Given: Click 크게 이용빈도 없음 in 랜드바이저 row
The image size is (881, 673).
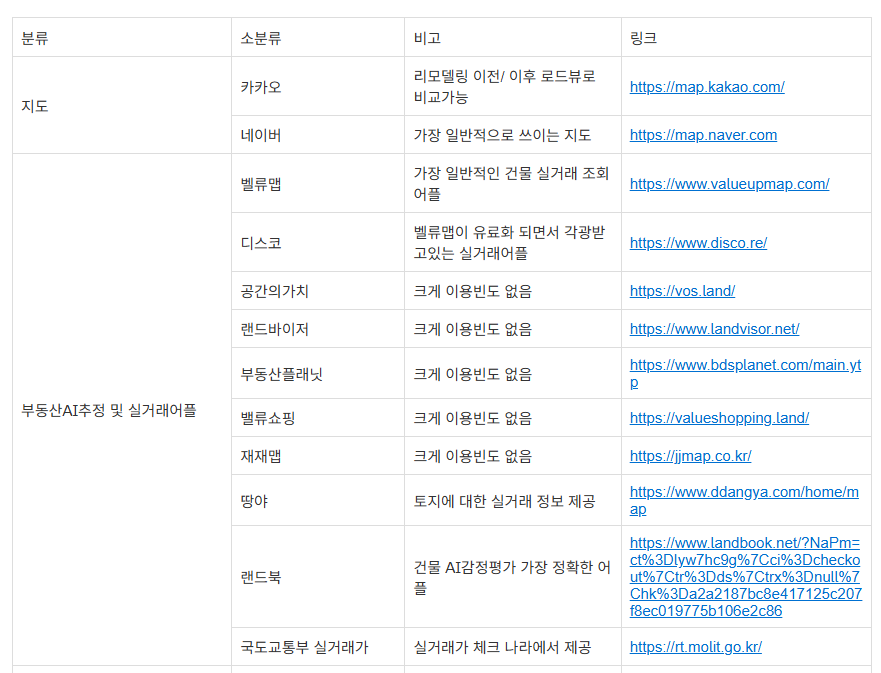Looking at the screenshot, I should [473, 329].
